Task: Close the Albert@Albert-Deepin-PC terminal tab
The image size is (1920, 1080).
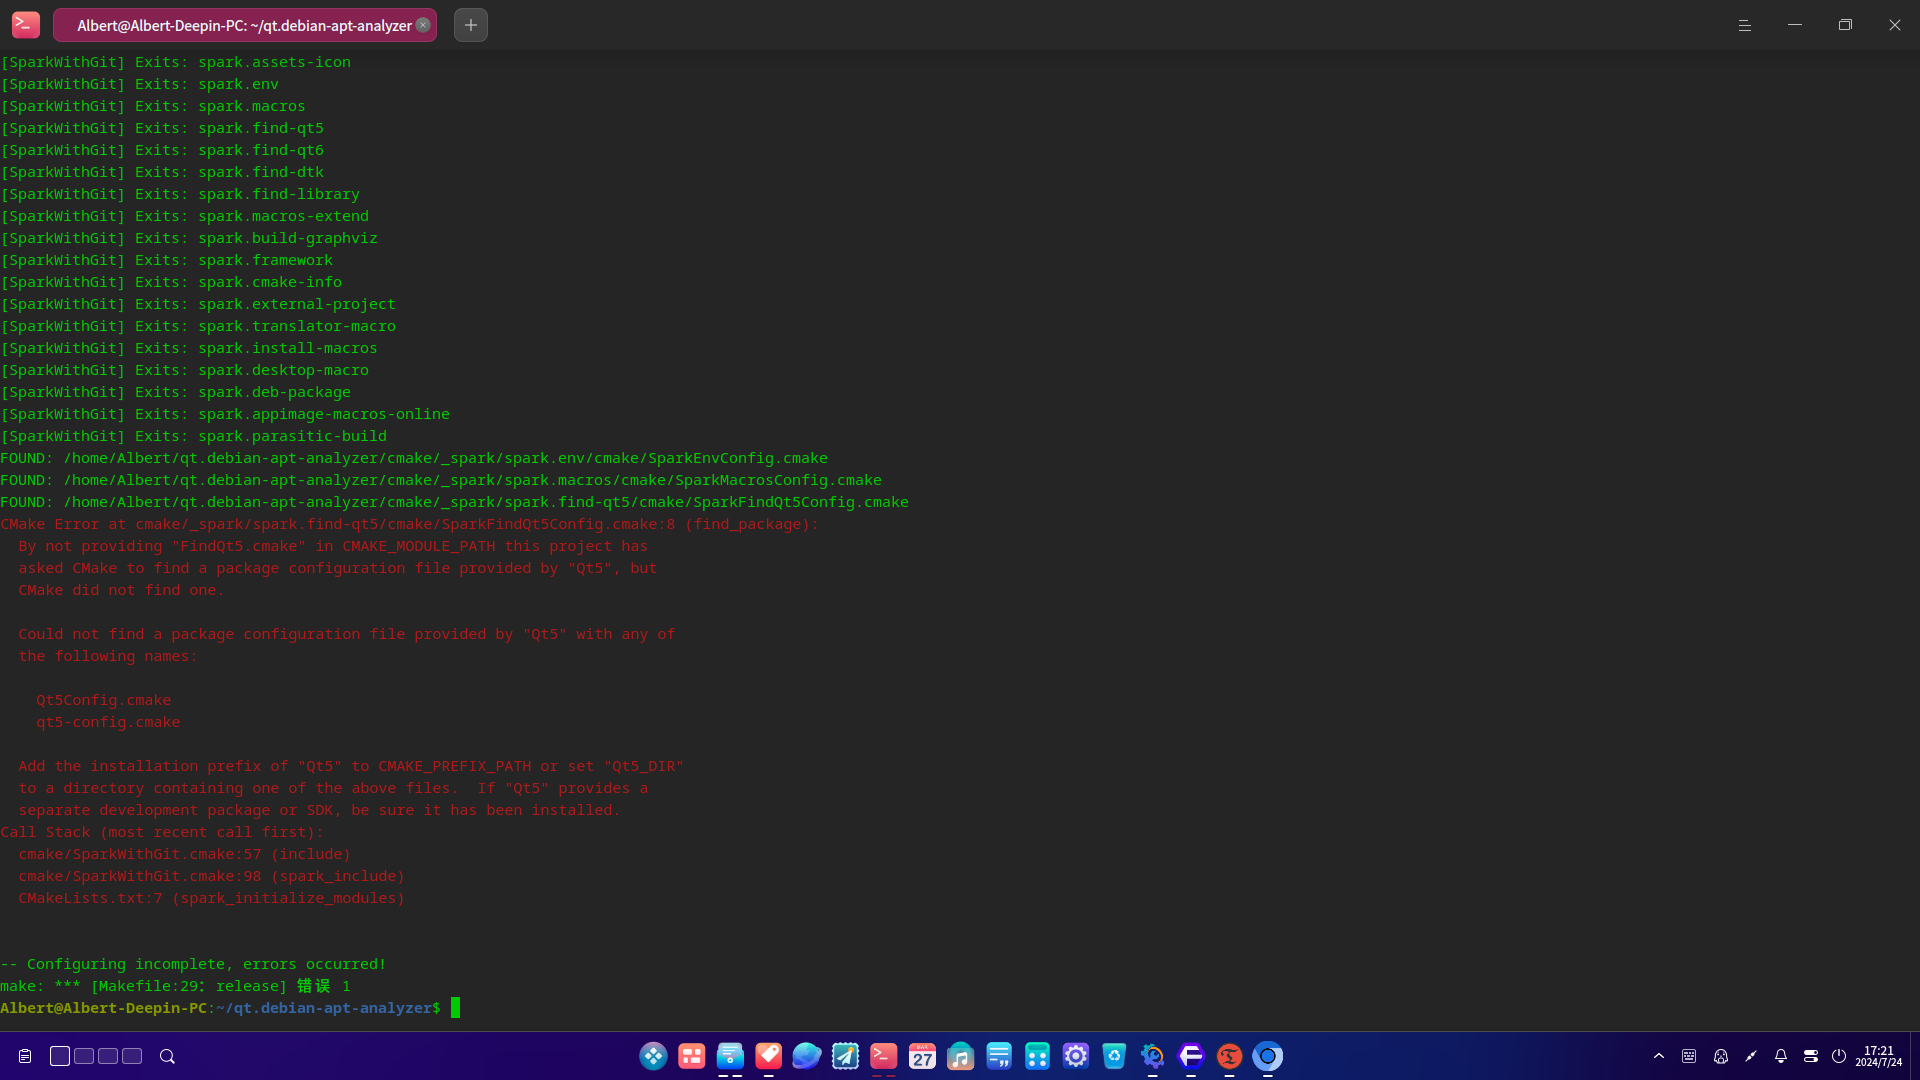Action: [x=423, y=25]
